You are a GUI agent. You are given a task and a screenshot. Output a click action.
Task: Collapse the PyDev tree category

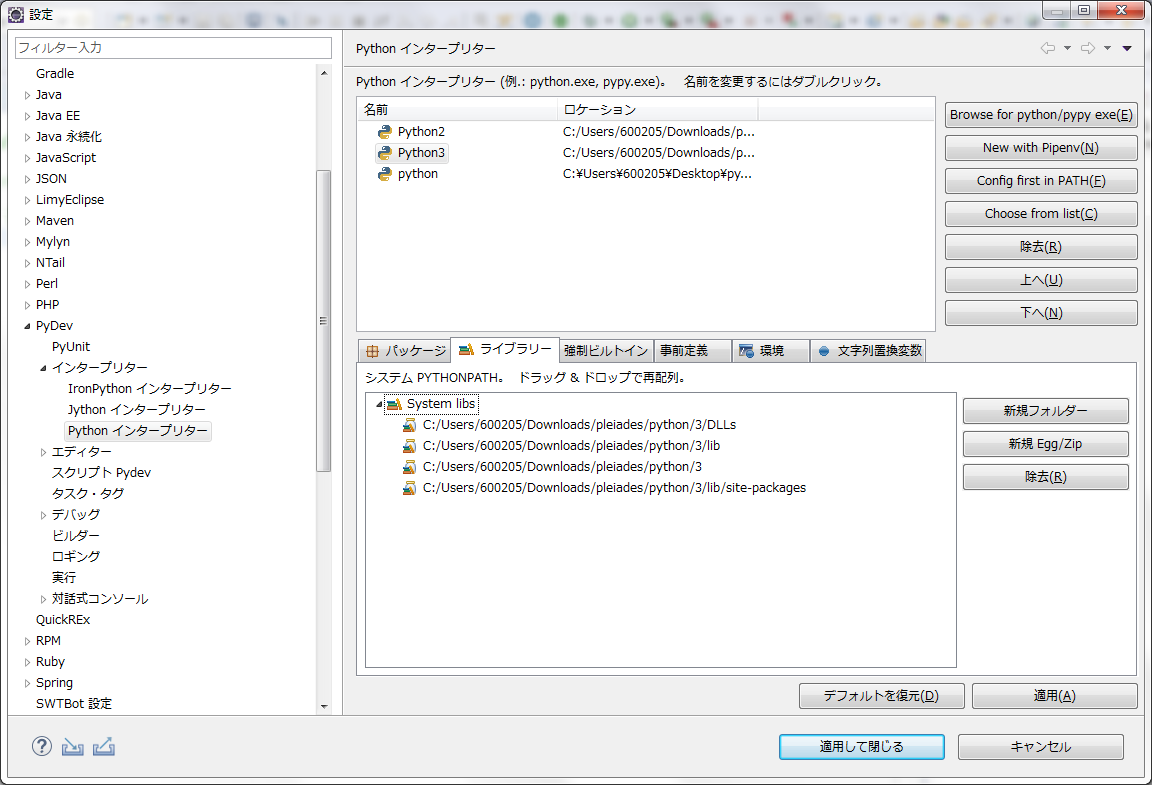[x=27, y=326]
